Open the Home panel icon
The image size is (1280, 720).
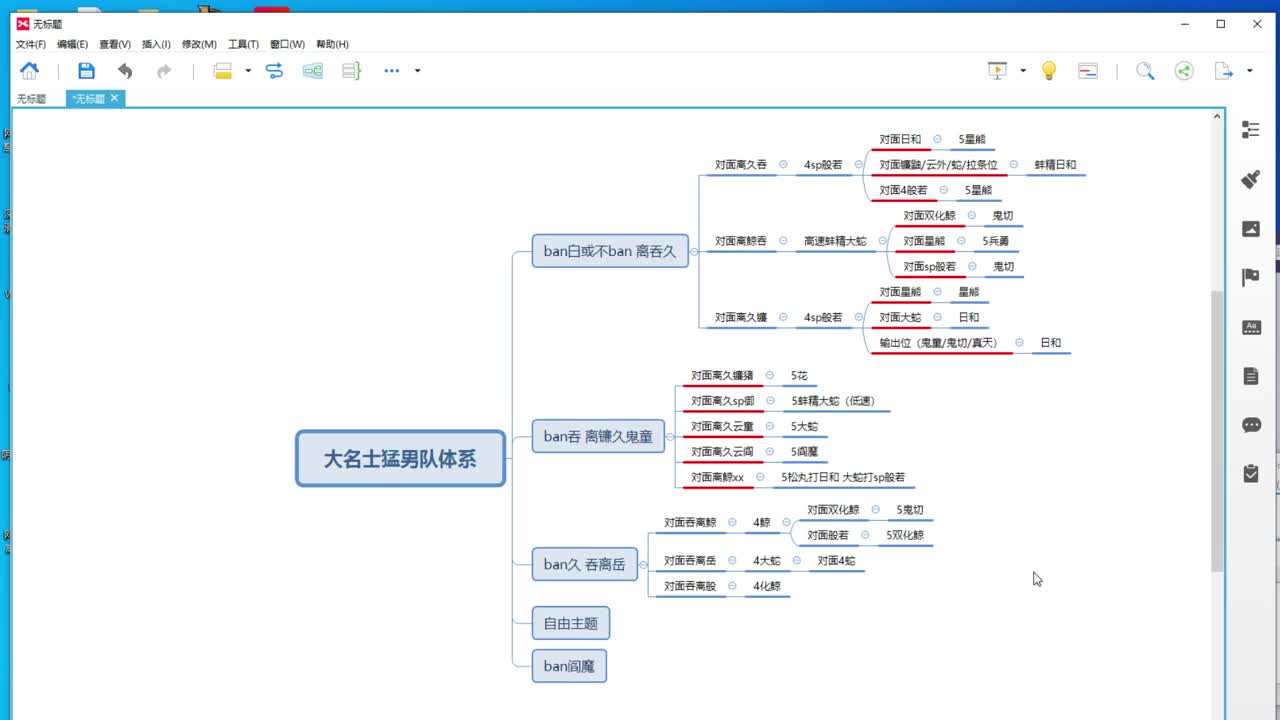(29, 70)
